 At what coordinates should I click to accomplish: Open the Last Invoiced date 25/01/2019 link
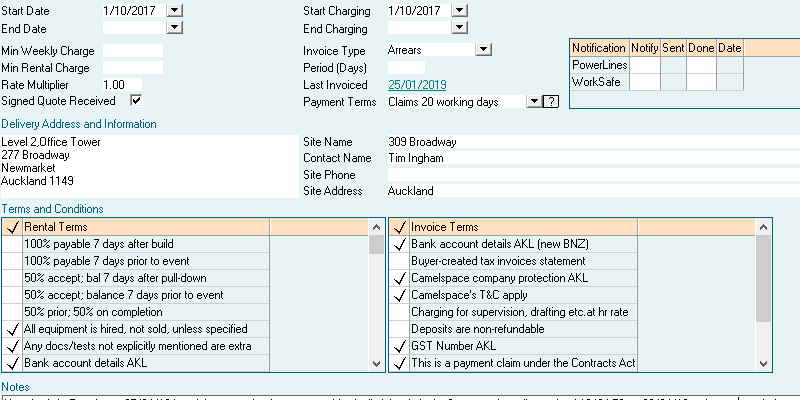[417, 85]
